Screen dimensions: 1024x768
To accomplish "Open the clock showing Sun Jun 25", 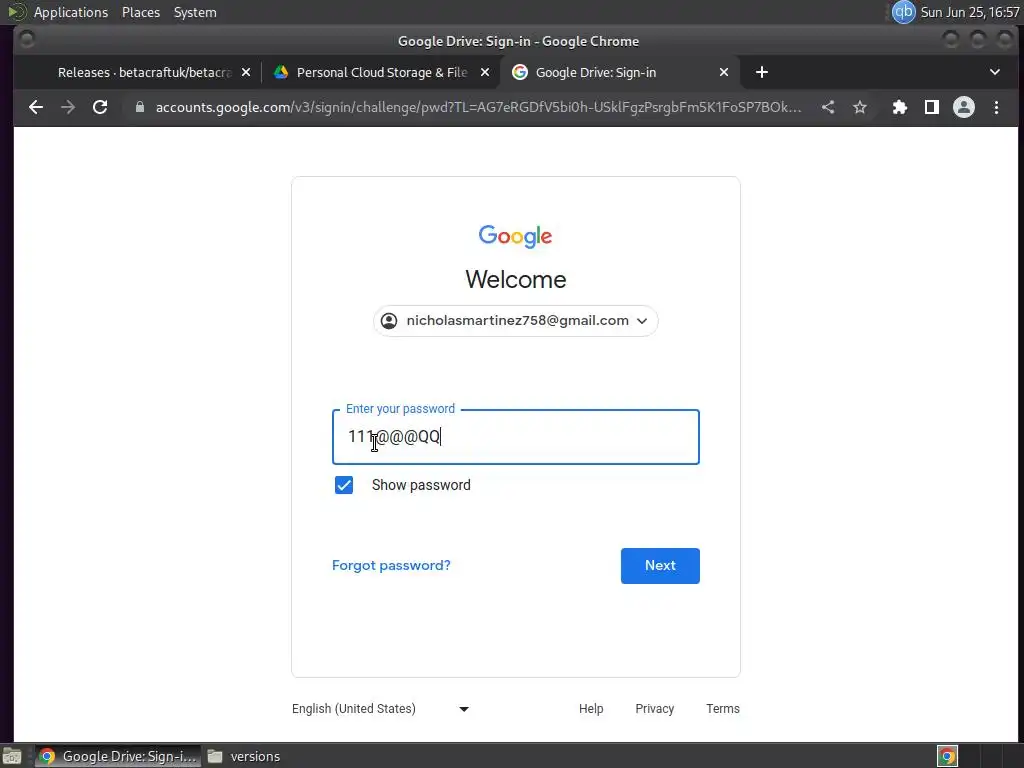I will pyautogui.click(x=970, y=12).
